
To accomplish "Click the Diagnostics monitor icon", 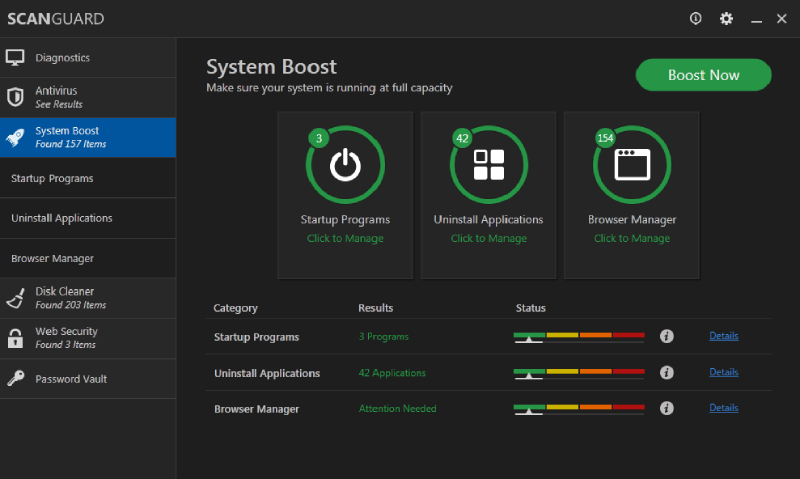I will tap(15, 58).
